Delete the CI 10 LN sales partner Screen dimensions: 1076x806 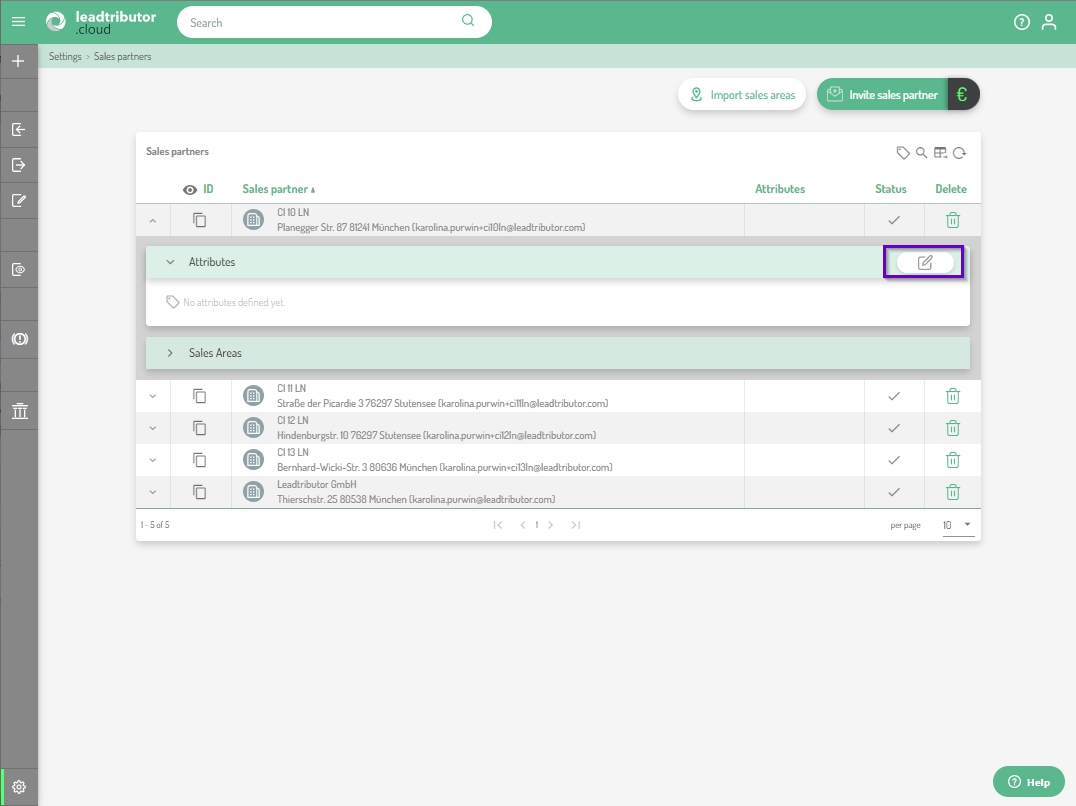(x=953, y=220)
